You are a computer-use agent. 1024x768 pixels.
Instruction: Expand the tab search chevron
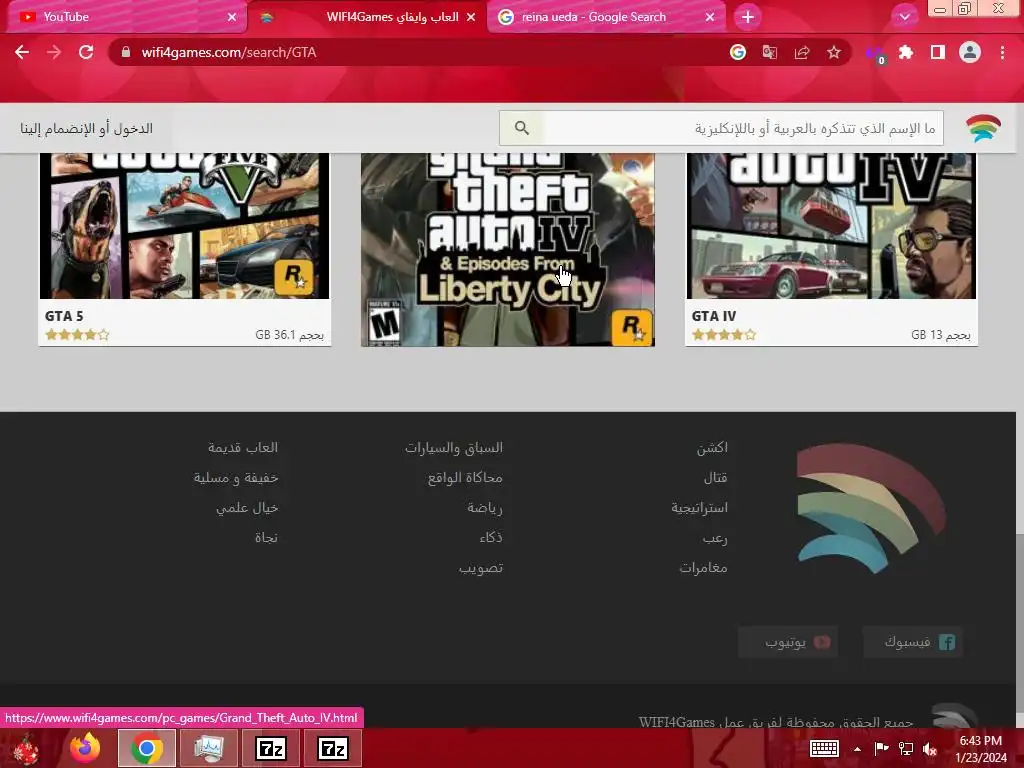904,17
